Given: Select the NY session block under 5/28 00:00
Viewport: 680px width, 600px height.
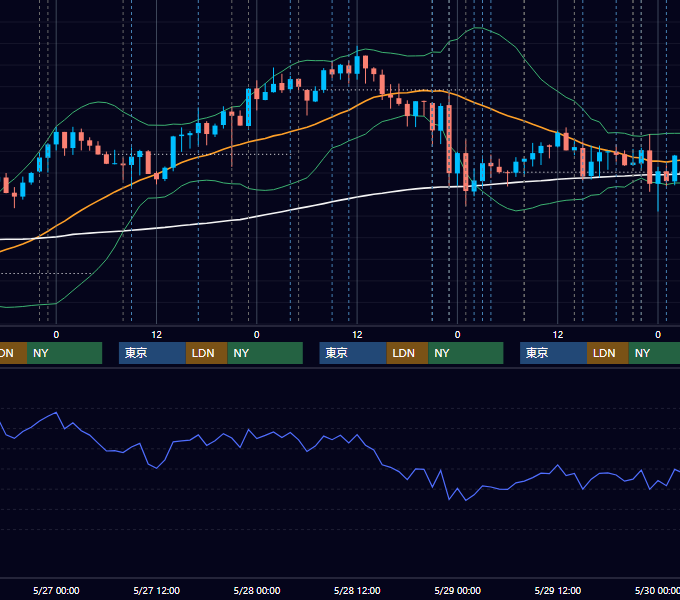Looking at the screenshot, I should [x=265, y=353].
